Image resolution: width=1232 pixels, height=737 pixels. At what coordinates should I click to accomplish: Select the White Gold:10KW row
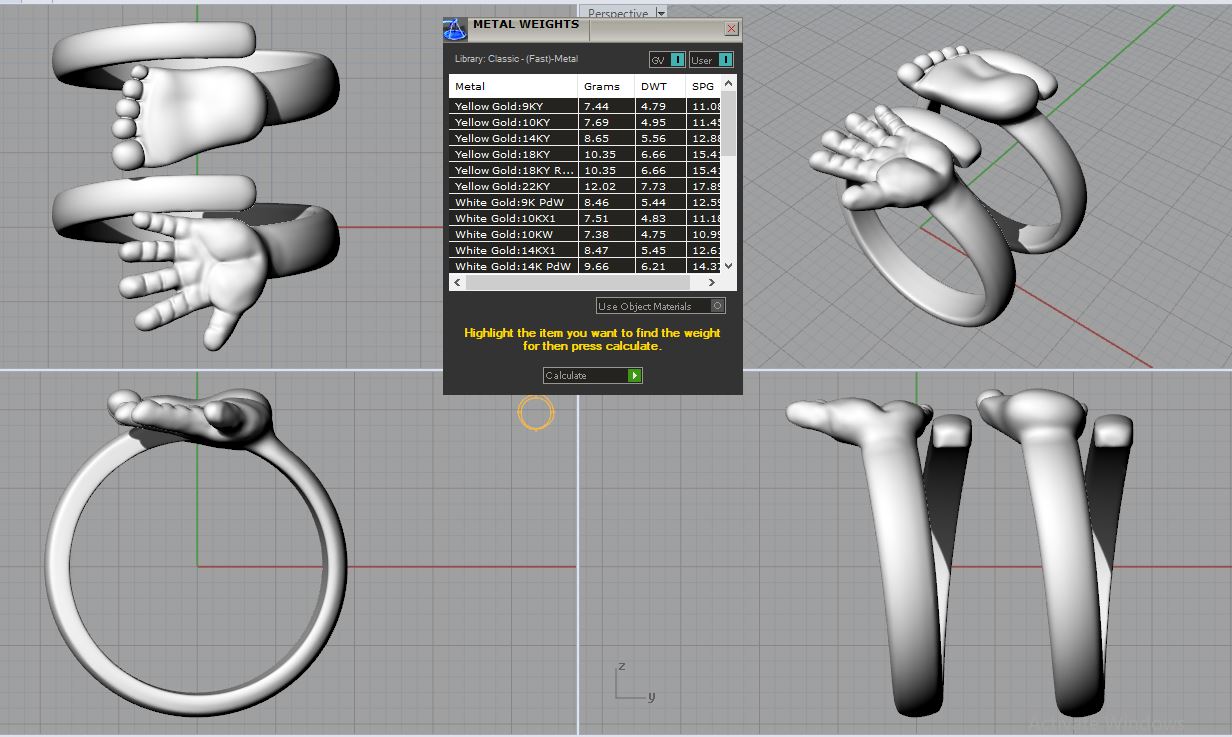504,234
